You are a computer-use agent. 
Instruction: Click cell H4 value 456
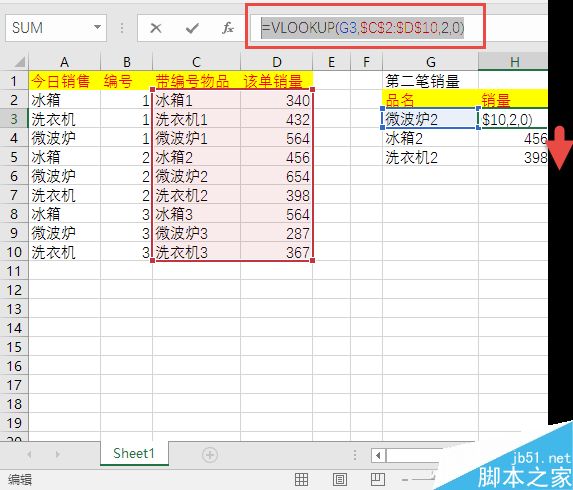[513, 138]
